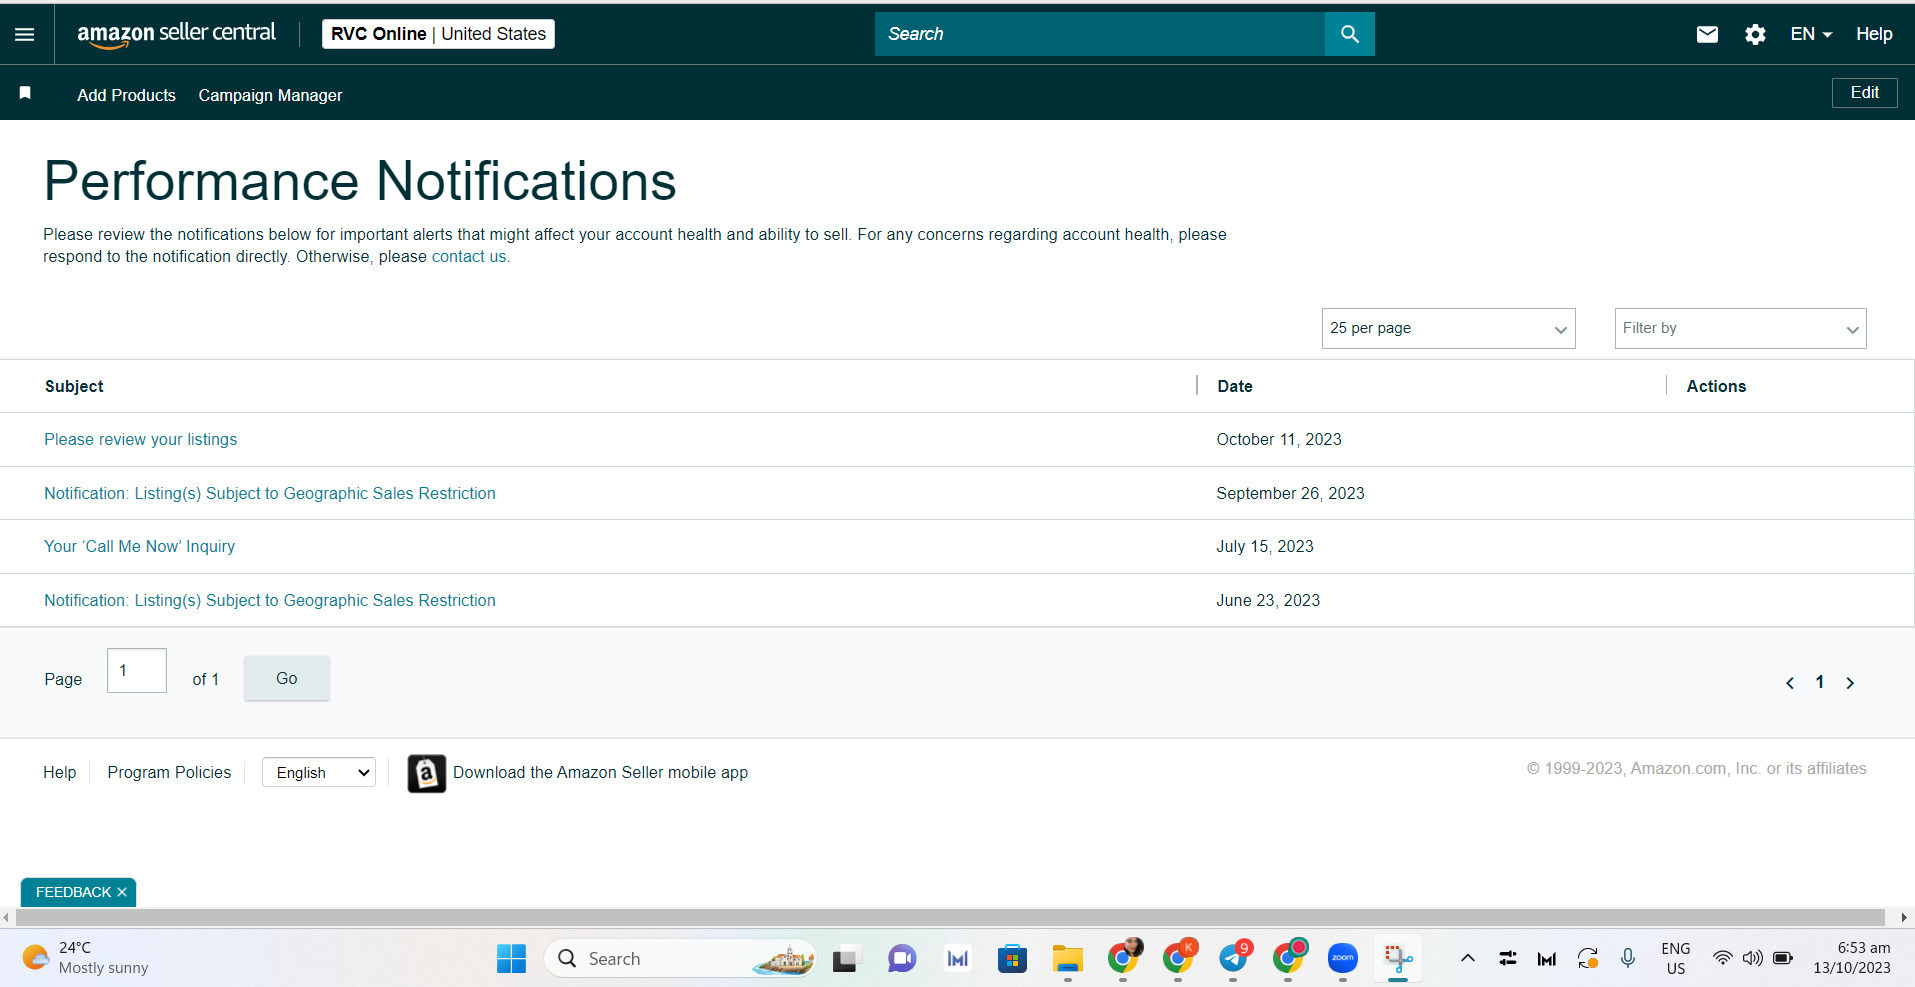Click the scrollbar right arrow
1915x987 pixels.
(x=1904, y=917)
